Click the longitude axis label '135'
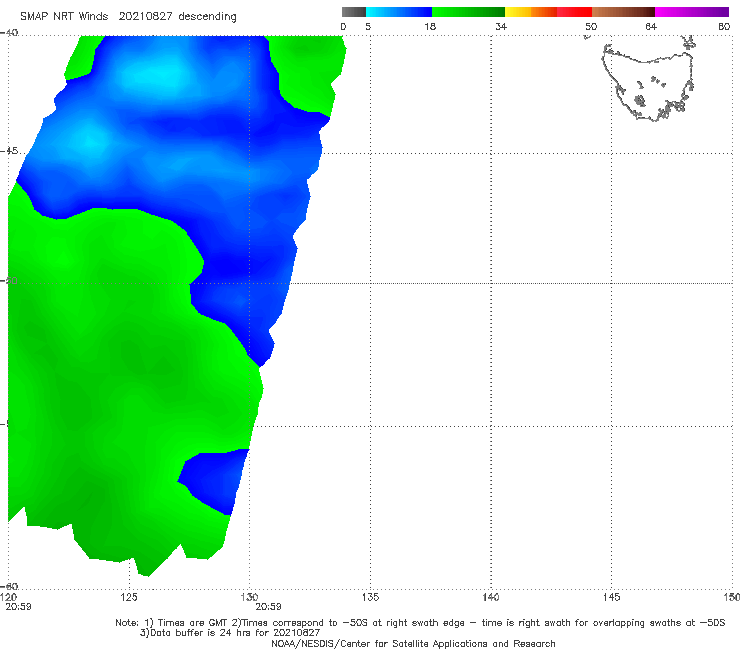The height and width of the screenshot is (650, 740). pos(370,597)
